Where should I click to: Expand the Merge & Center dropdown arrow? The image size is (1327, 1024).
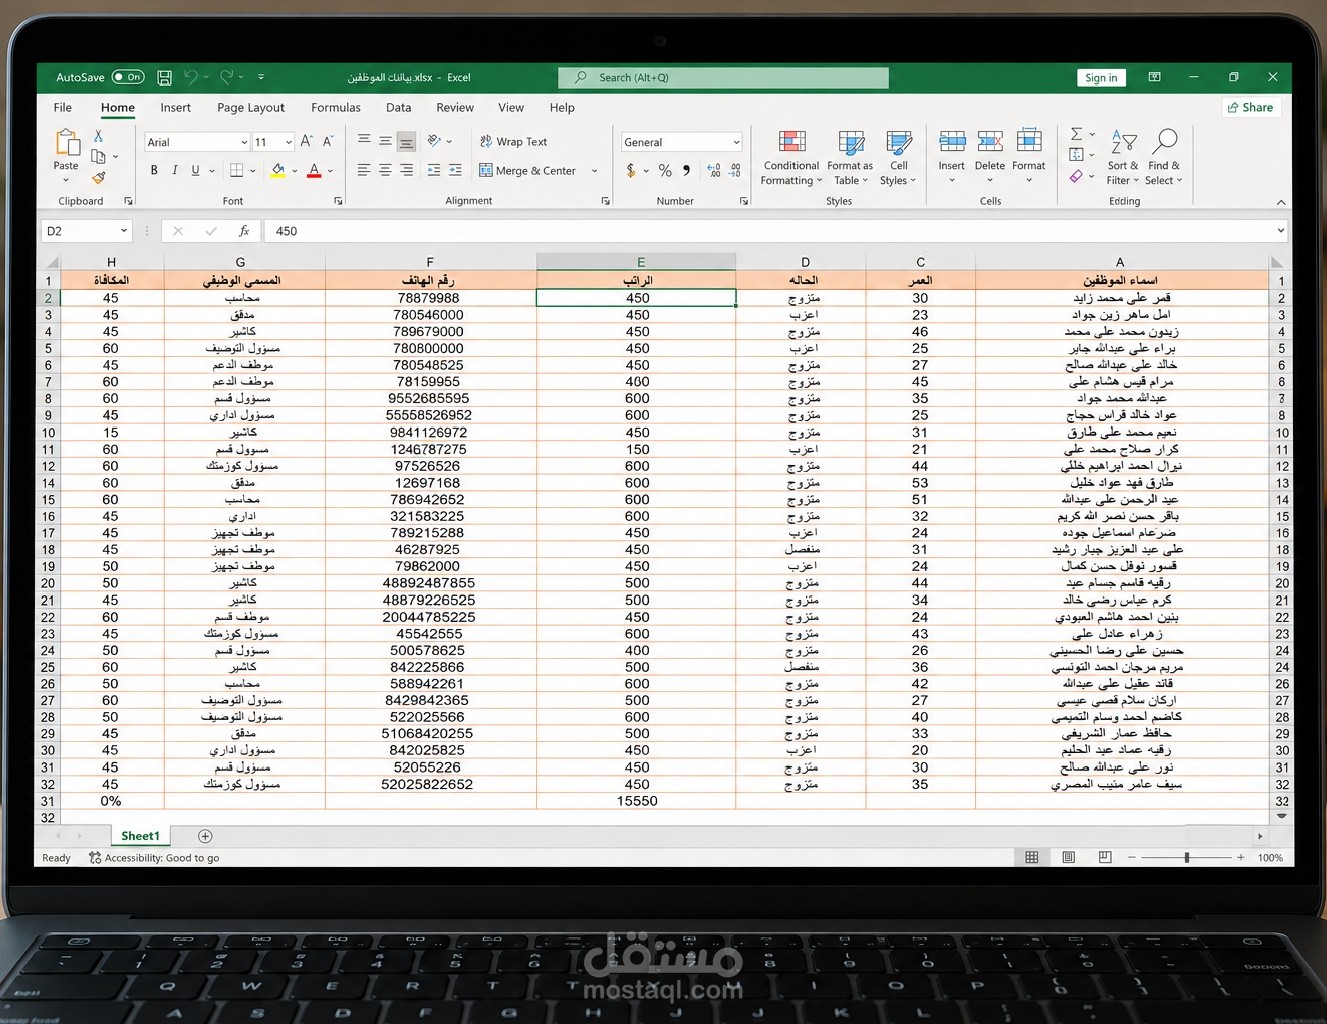[595, 171]
